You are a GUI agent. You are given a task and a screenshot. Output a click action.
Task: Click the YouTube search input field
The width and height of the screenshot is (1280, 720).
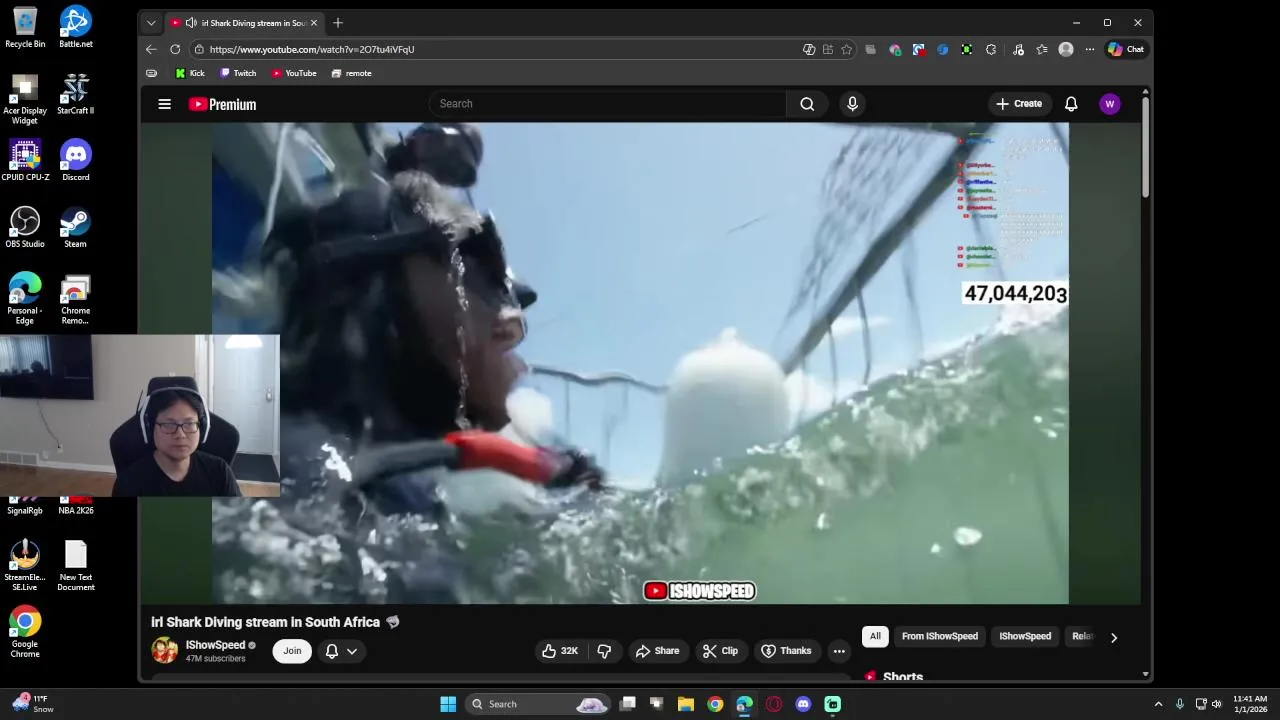click(x=608, y=104)
